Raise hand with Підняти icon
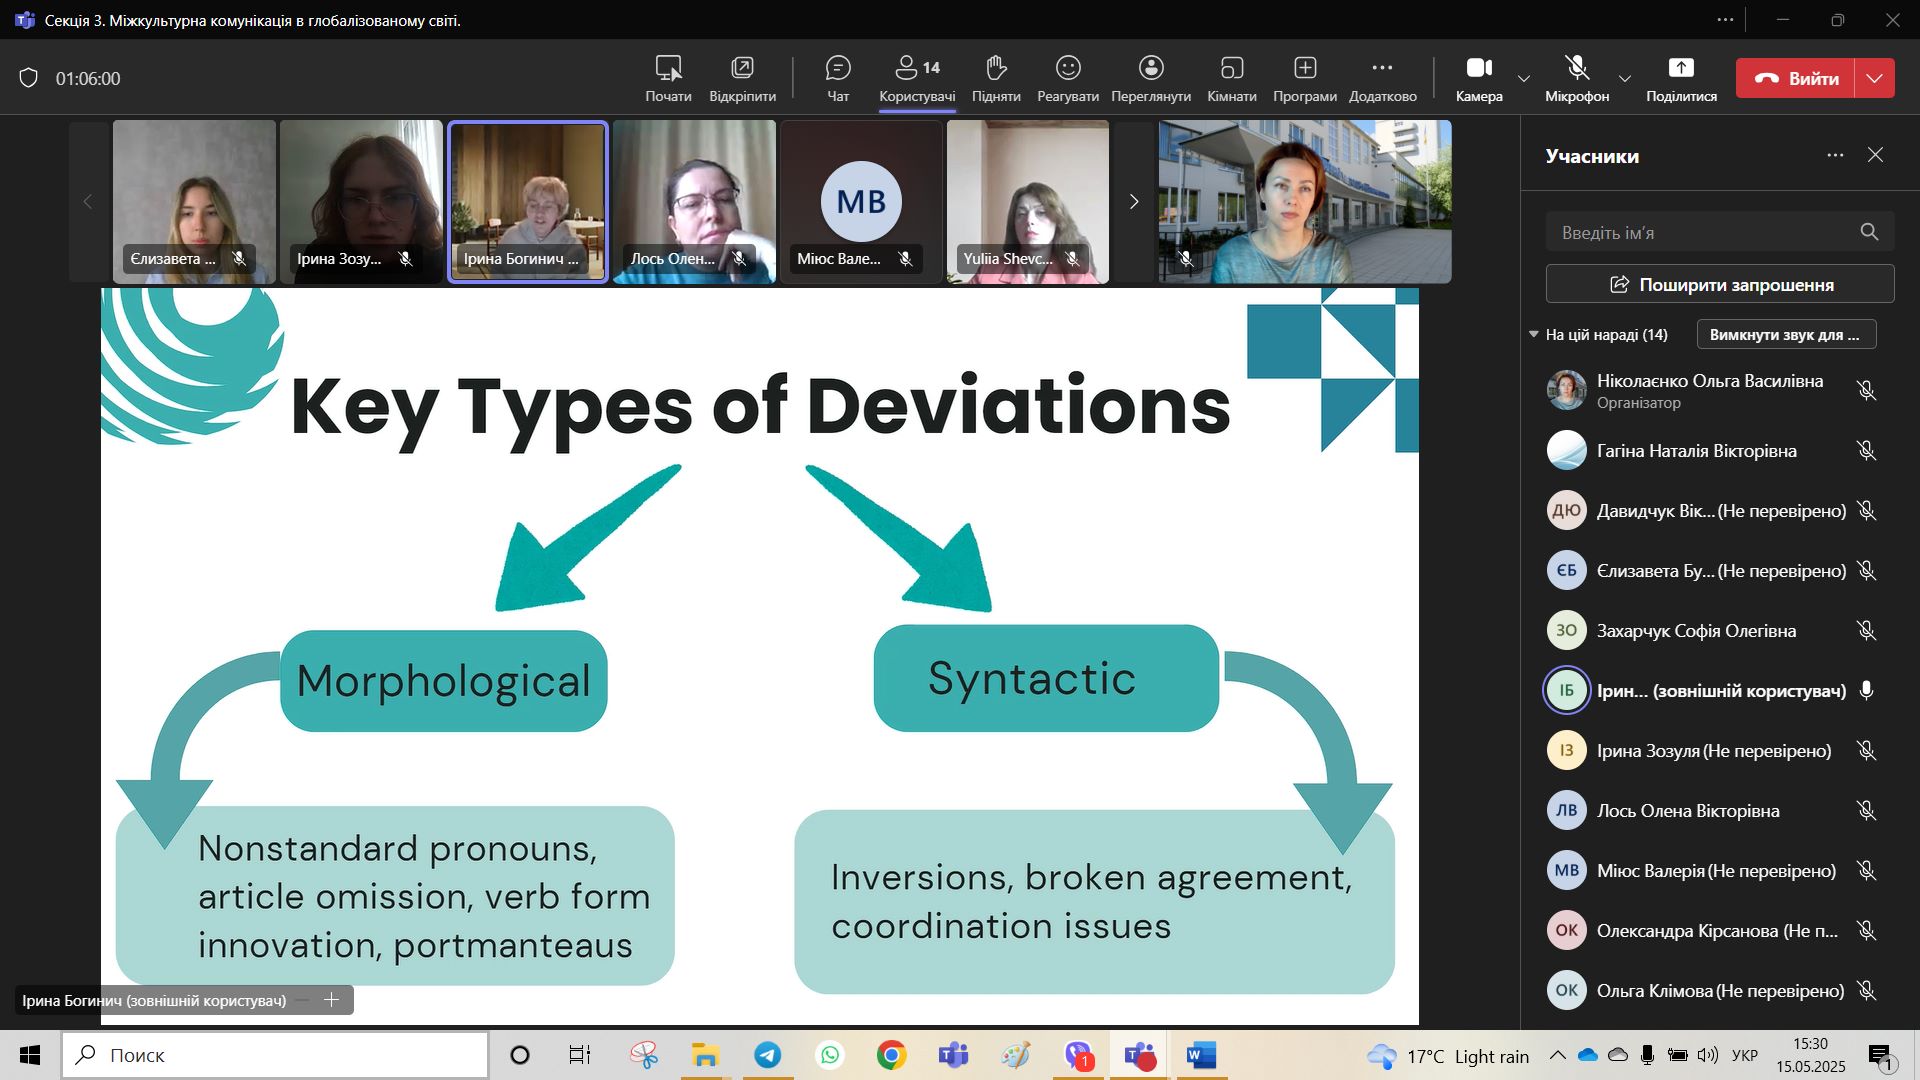Screen dimensions: 1920x1080 click(995, 78)
